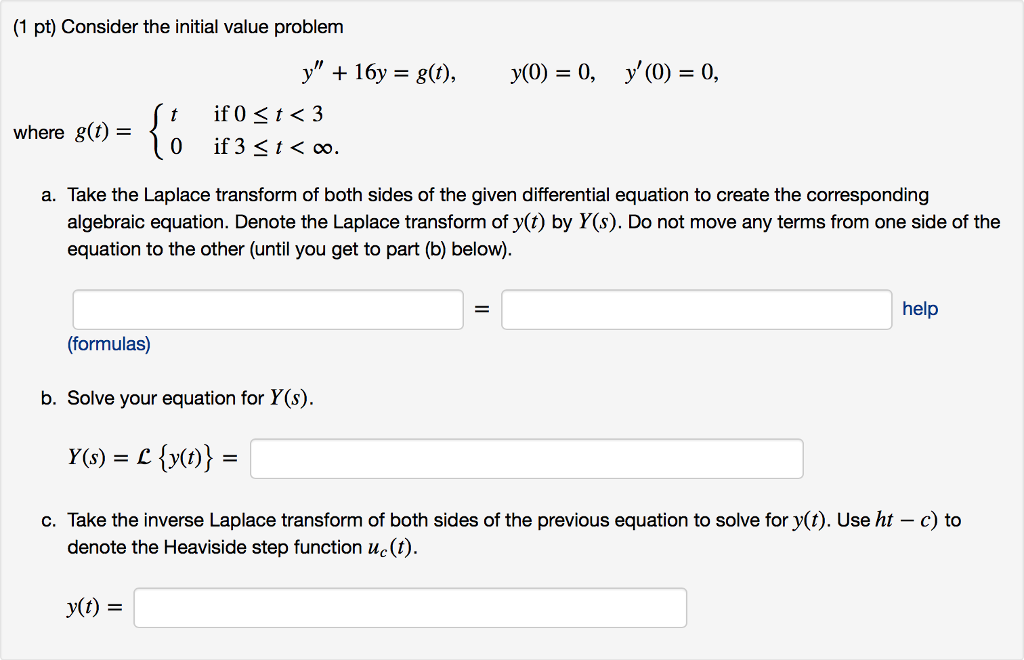Focus the Y(s) answer field in part b
Viewport: 1024px width, 660px height.
coord(526,459)
